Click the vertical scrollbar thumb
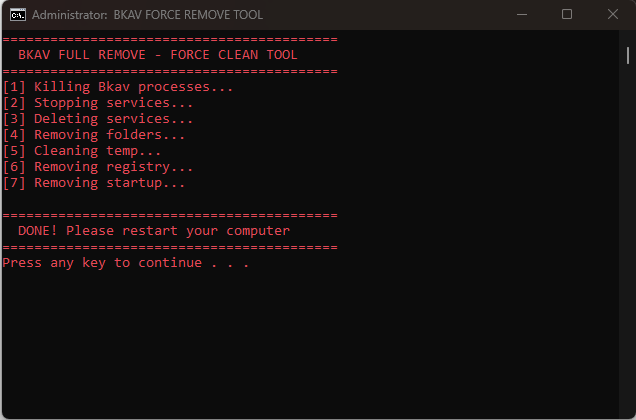Screen dimensions: 636x420 pos(628,56)
